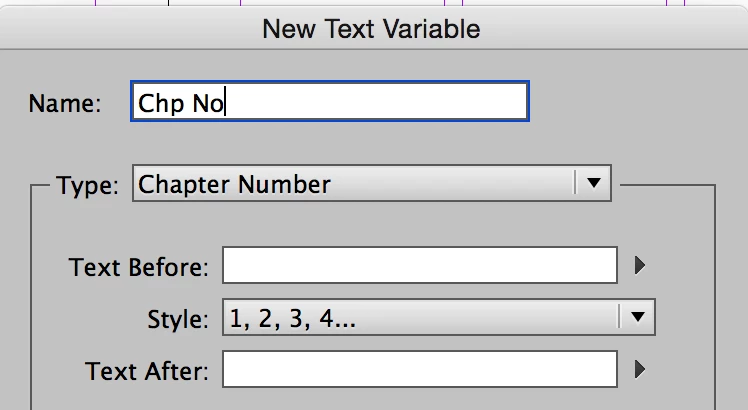The image size is (748, 410).
Task: Open special characters flyout beside Text Before
Action: [640, 265]
